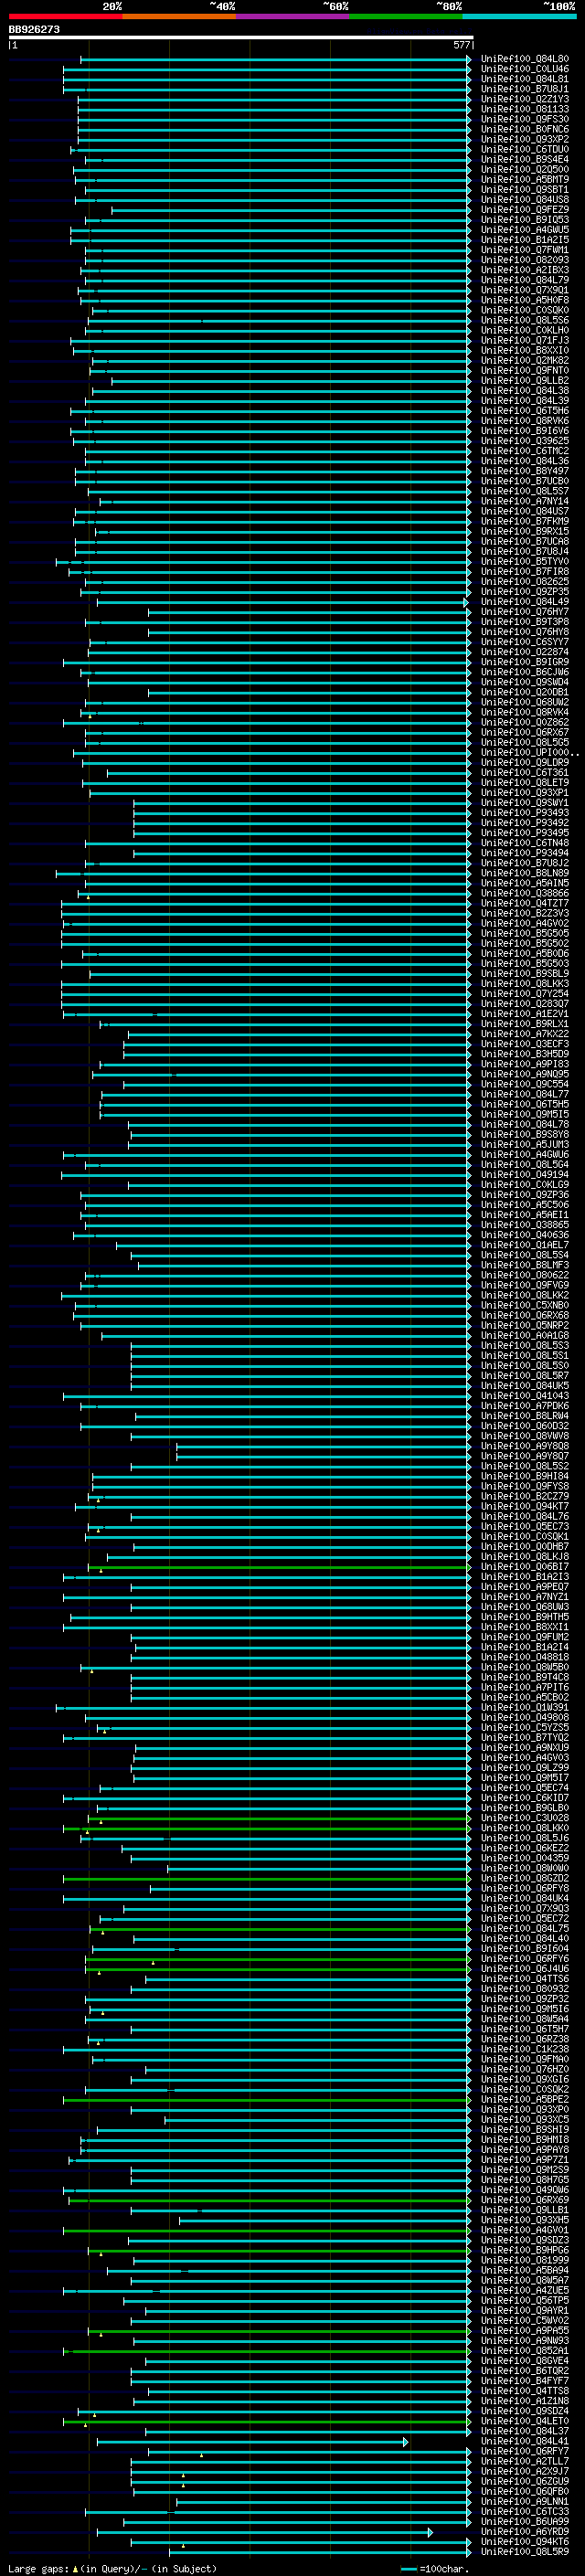Click hit UniRef100_P93494
585x2576 pixels.
[x=525, y=853]
